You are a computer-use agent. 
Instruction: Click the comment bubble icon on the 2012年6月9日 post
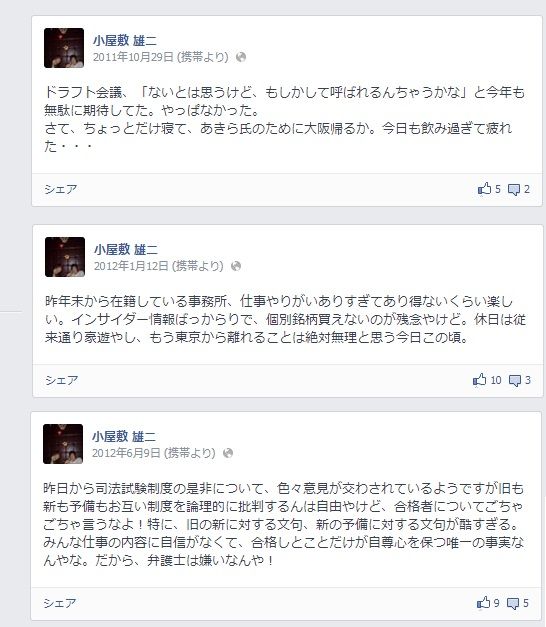[x=513, y=603]
